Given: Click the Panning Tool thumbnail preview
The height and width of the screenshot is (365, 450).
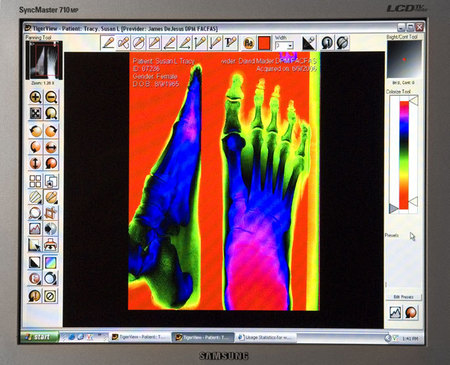Looking at the screenshot, I should 44,60.
